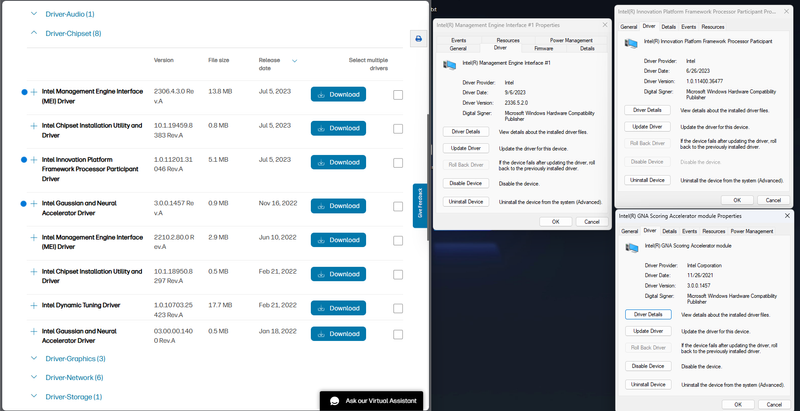Open Resources tab in Management Engine Interface dialog

pyautogui.click(x=508, y=40)
